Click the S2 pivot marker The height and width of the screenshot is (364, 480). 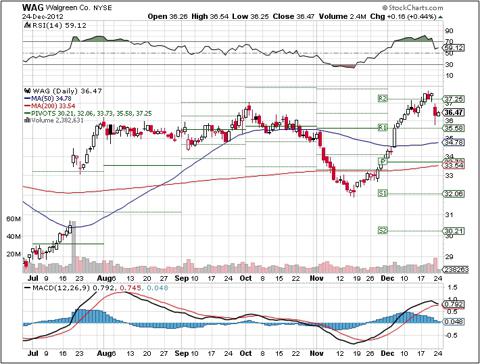tap(383, 230)
